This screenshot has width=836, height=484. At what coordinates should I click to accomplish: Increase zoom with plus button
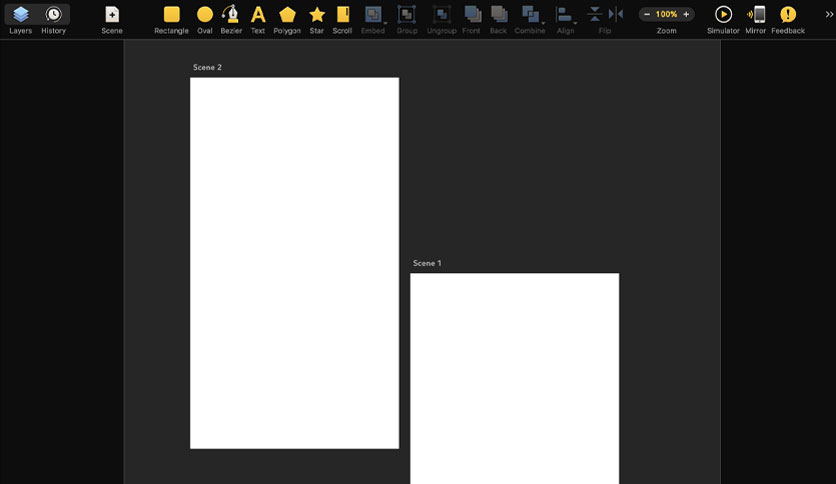click(686, 14)
